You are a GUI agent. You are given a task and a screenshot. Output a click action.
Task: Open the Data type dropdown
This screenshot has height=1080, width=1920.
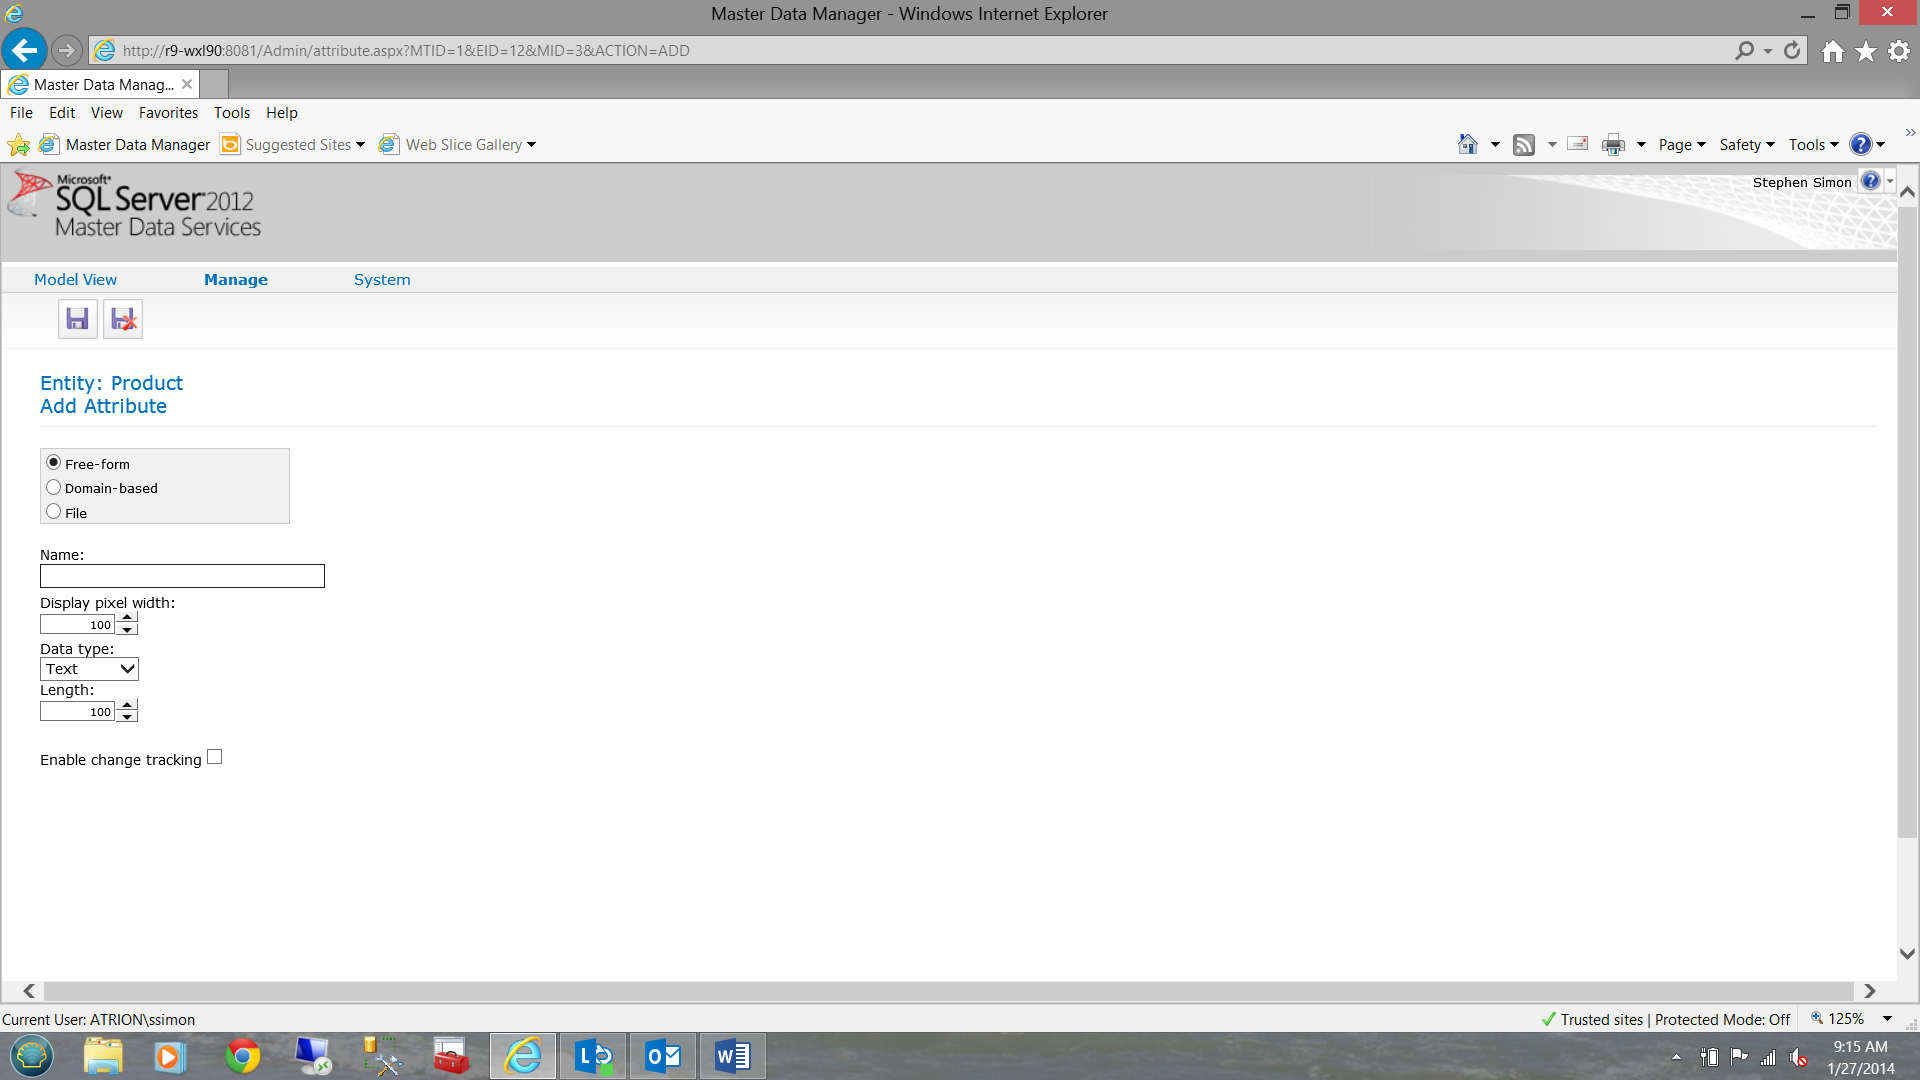tap(89, 669)
